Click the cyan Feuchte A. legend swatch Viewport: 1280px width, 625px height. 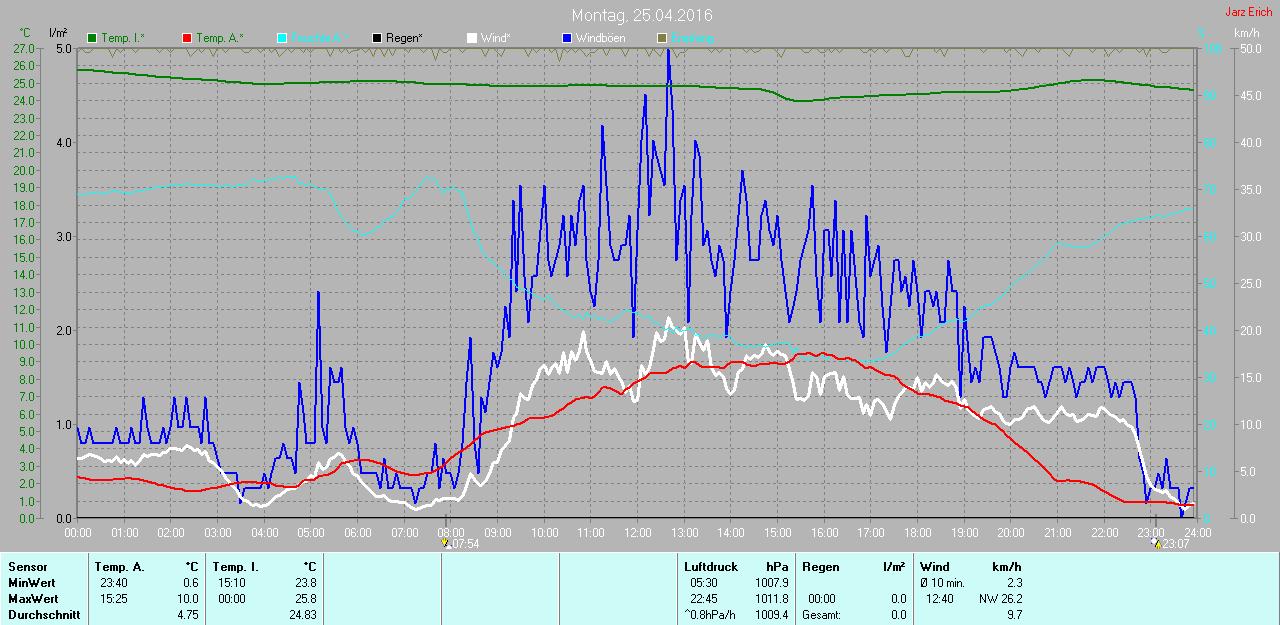(282, 38)
